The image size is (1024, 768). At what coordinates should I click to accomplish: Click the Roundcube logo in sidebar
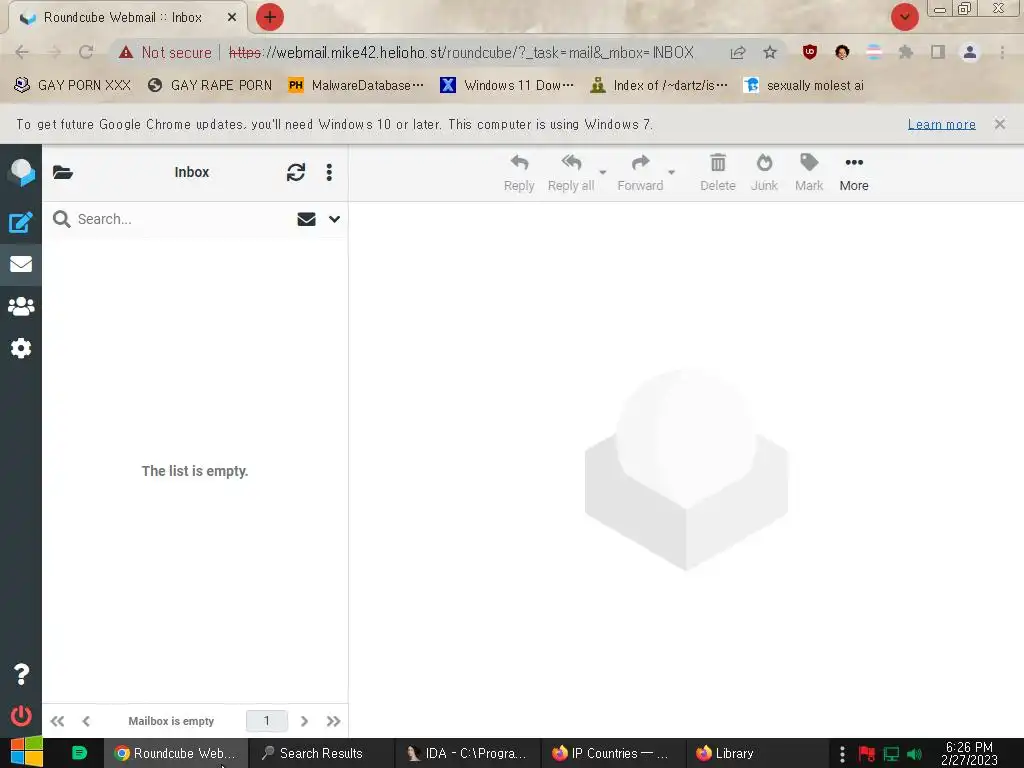21,172
